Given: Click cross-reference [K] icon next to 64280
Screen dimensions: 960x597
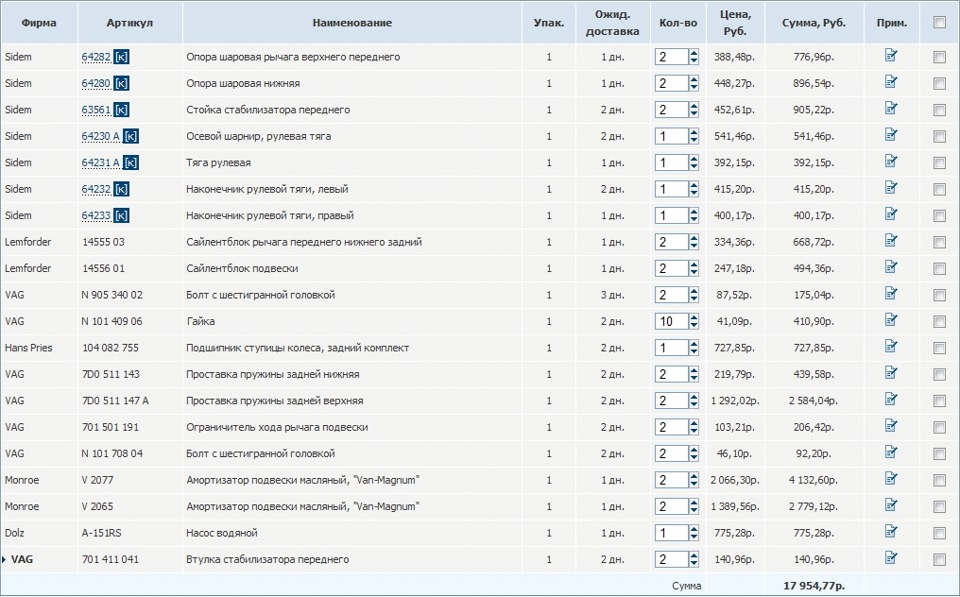Looking at the screenshot, I should [x=122, y=83].
